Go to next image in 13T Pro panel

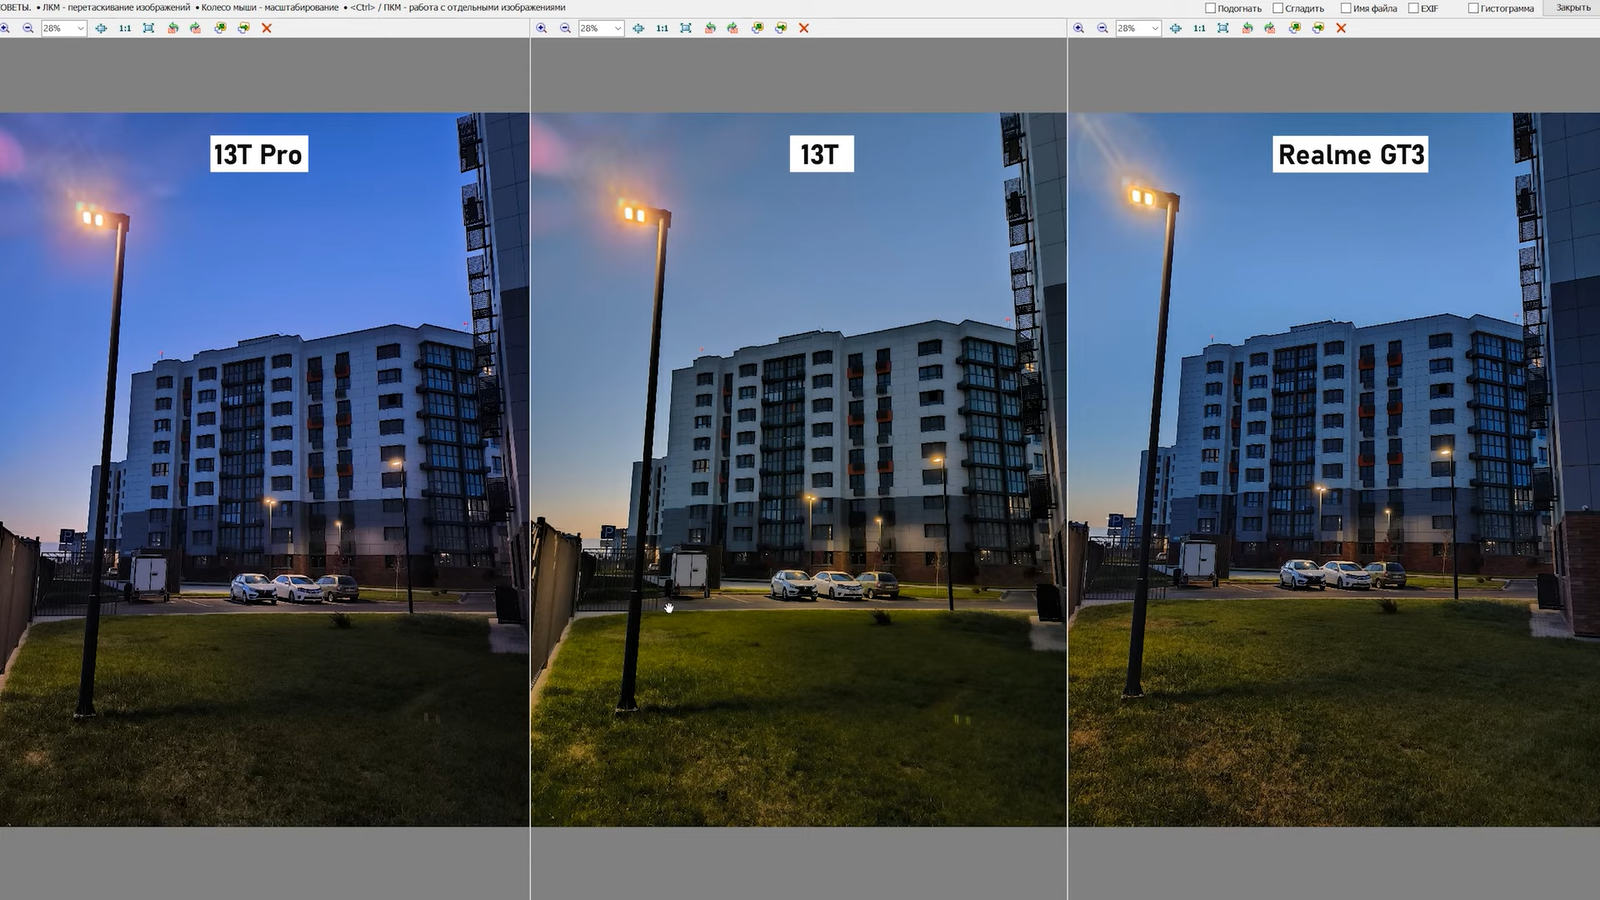[243, 28]
